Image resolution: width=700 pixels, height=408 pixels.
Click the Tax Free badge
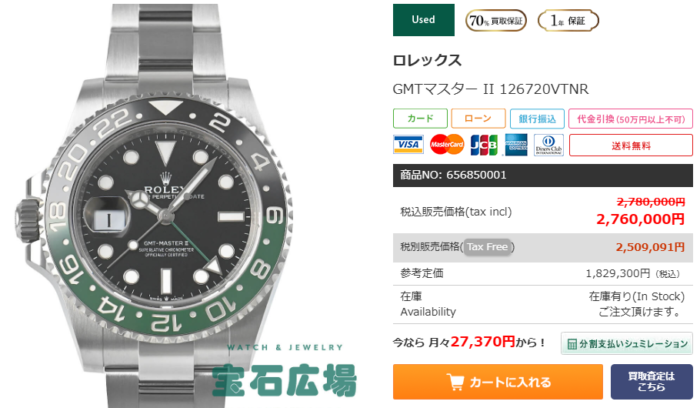pos(487,247)
